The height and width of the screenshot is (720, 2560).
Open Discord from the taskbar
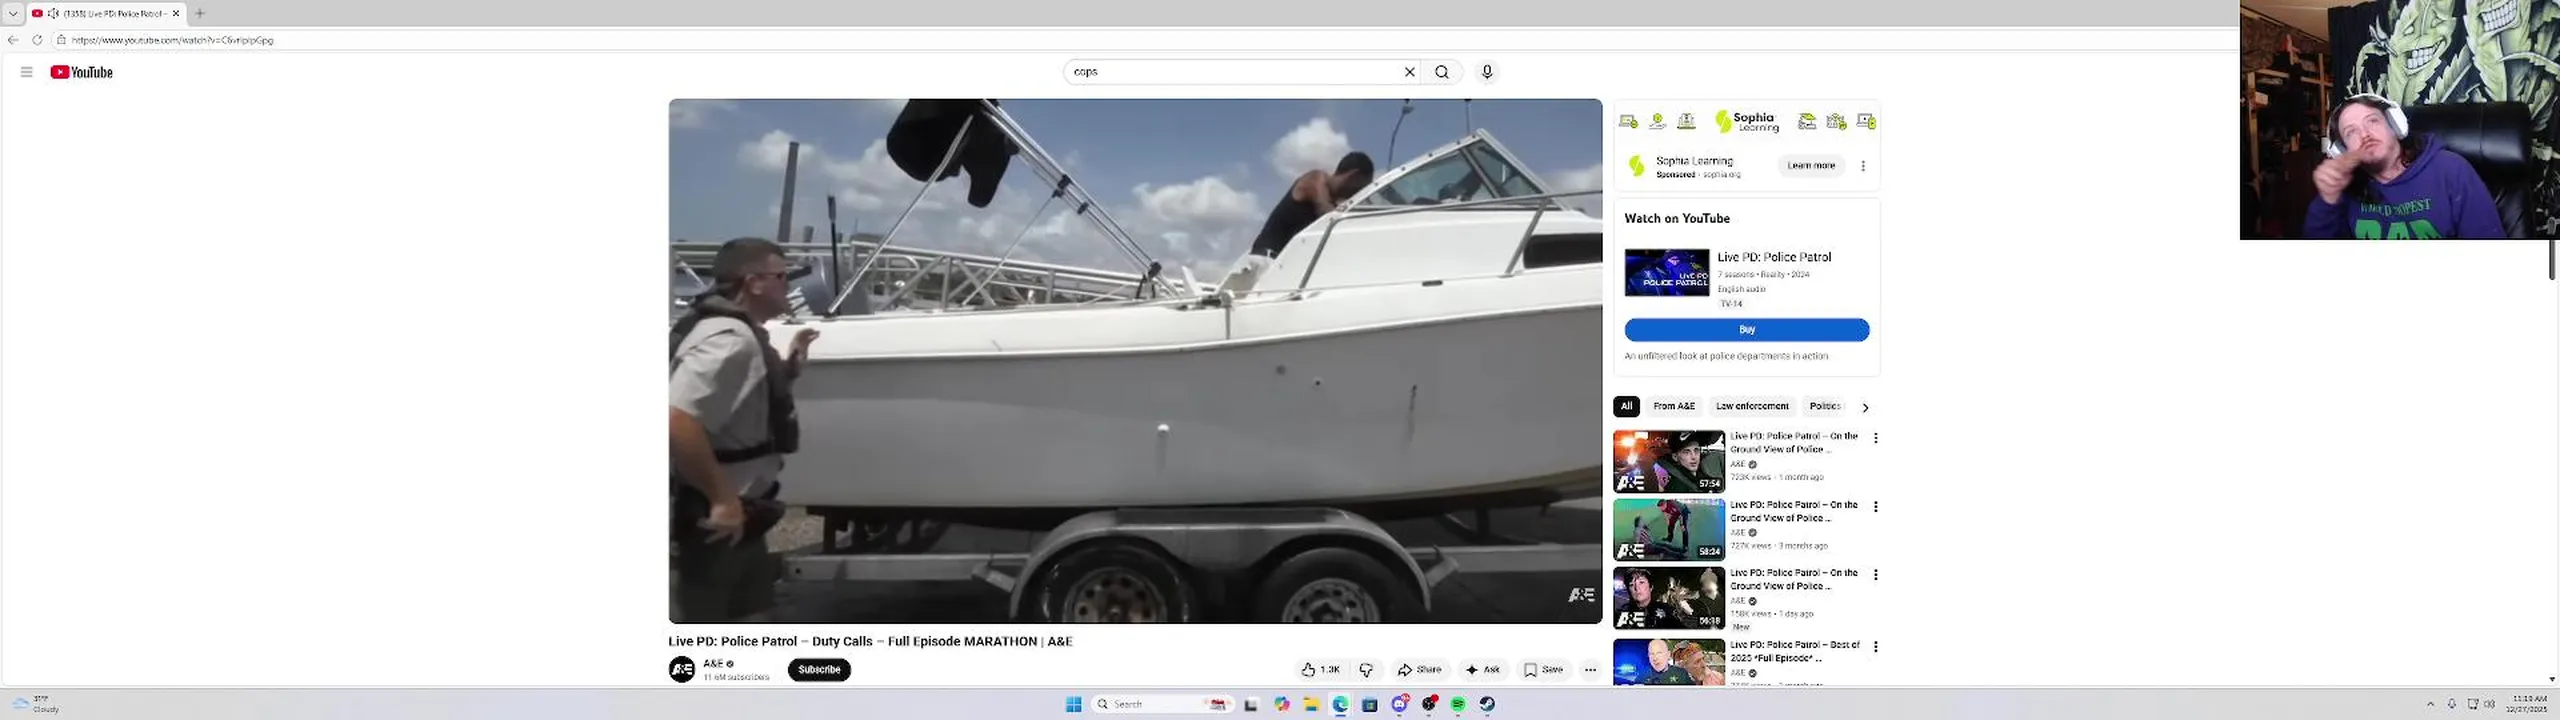click(x=1400, y=704)
